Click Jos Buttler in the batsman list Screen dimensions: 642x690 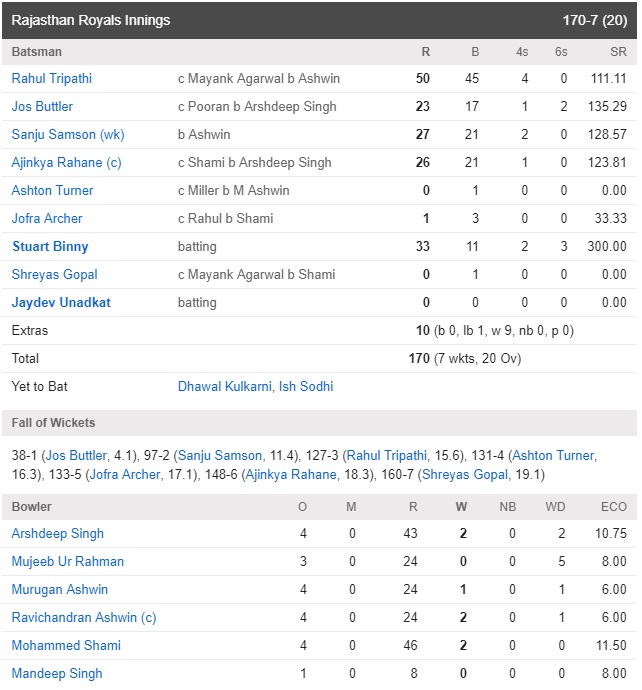(42, 106)
